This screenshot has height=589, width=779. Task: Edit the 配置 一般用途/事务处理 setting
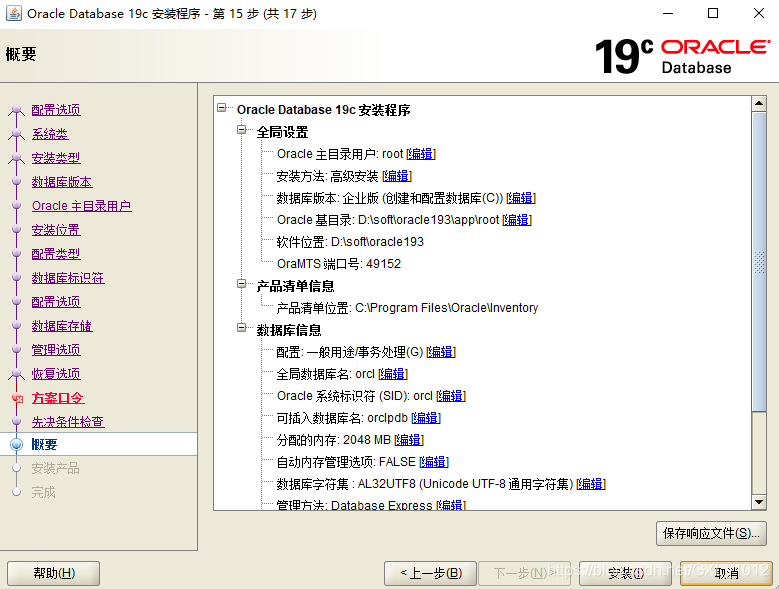tap(441, 352)
